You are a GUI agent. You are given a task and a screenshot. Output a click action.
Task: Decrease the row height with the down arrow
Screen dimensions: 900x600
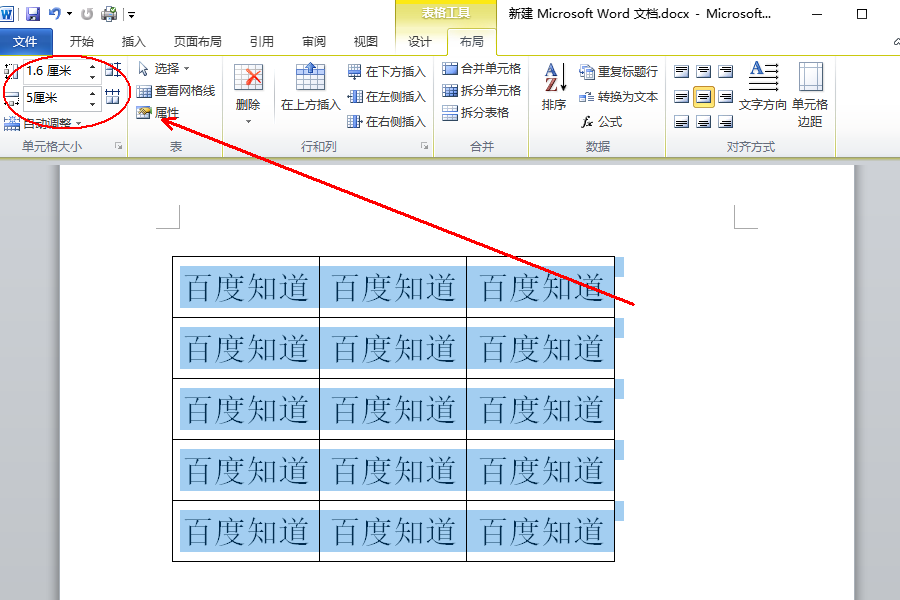(92, 77)
